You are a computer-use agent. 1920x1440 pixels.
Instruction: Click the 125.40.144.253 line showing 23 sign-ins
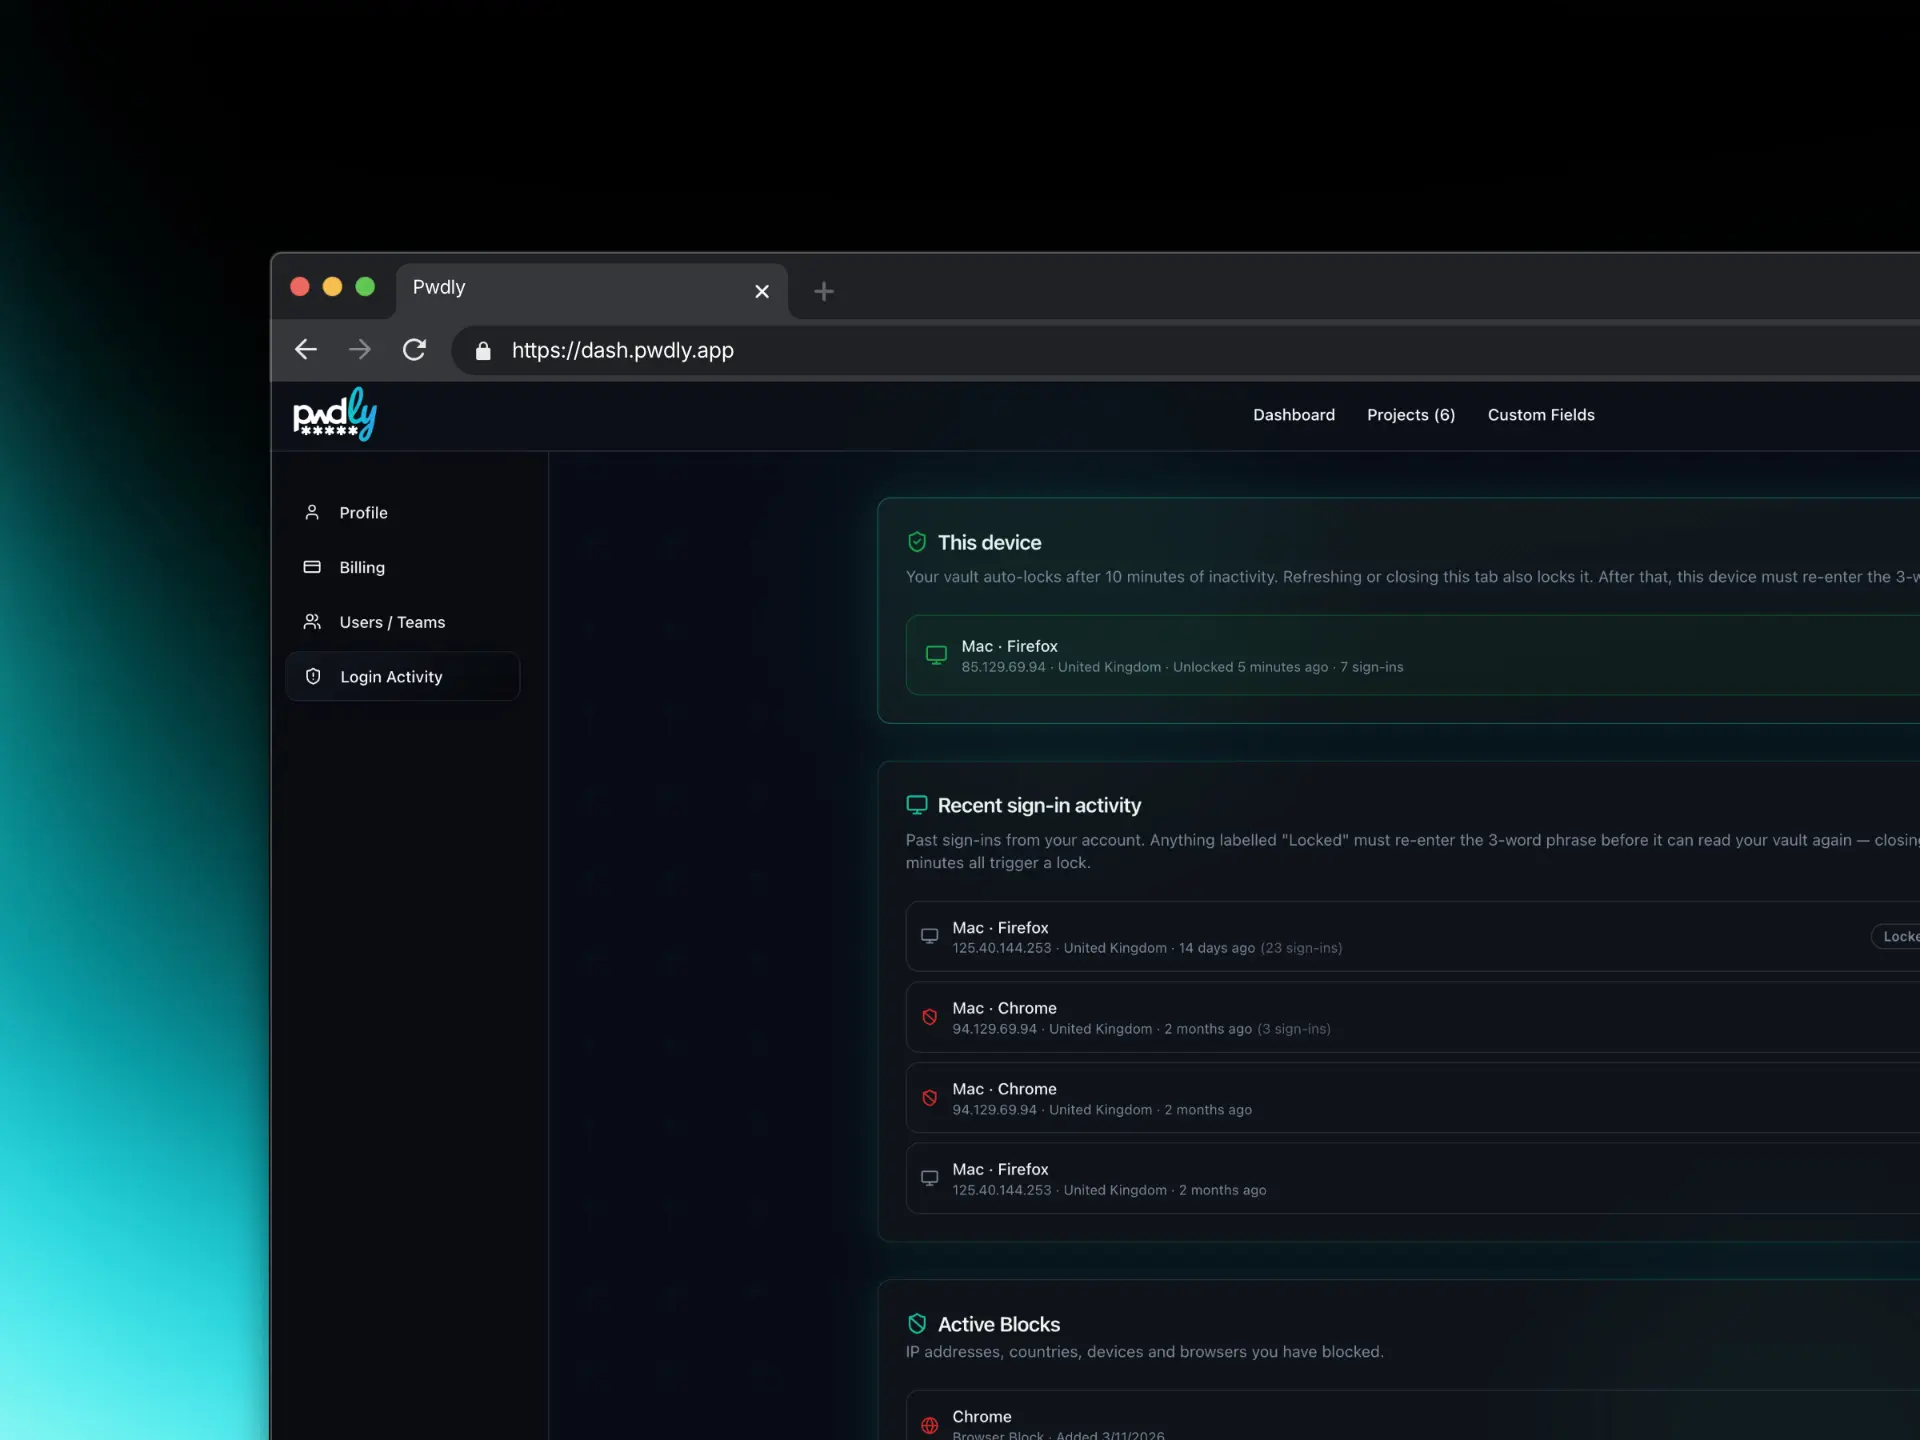coord(1147,948)
